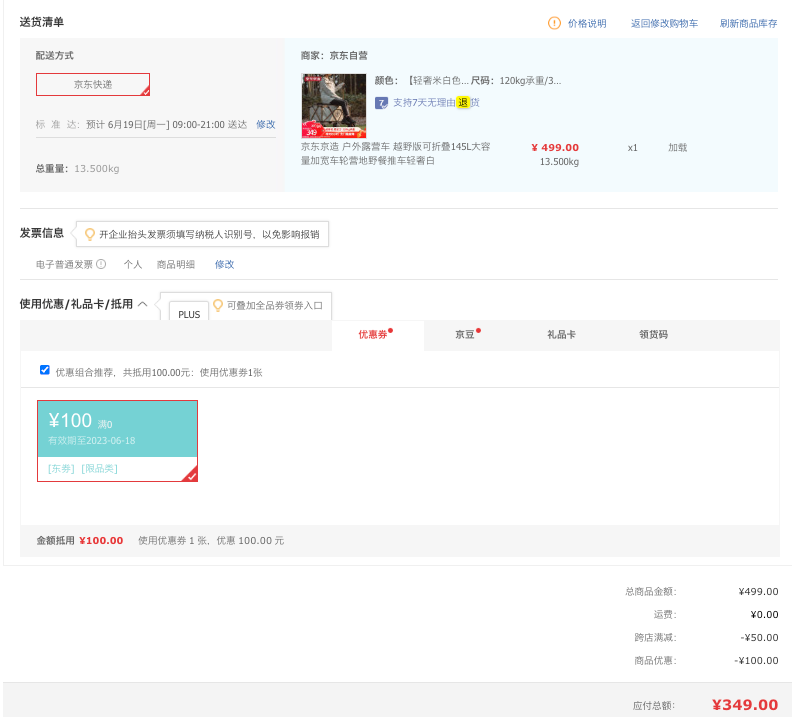Screen dimensions: 792x717
Task: Click 总商品金额 ¥499.00 value
Action: (758, 592)
